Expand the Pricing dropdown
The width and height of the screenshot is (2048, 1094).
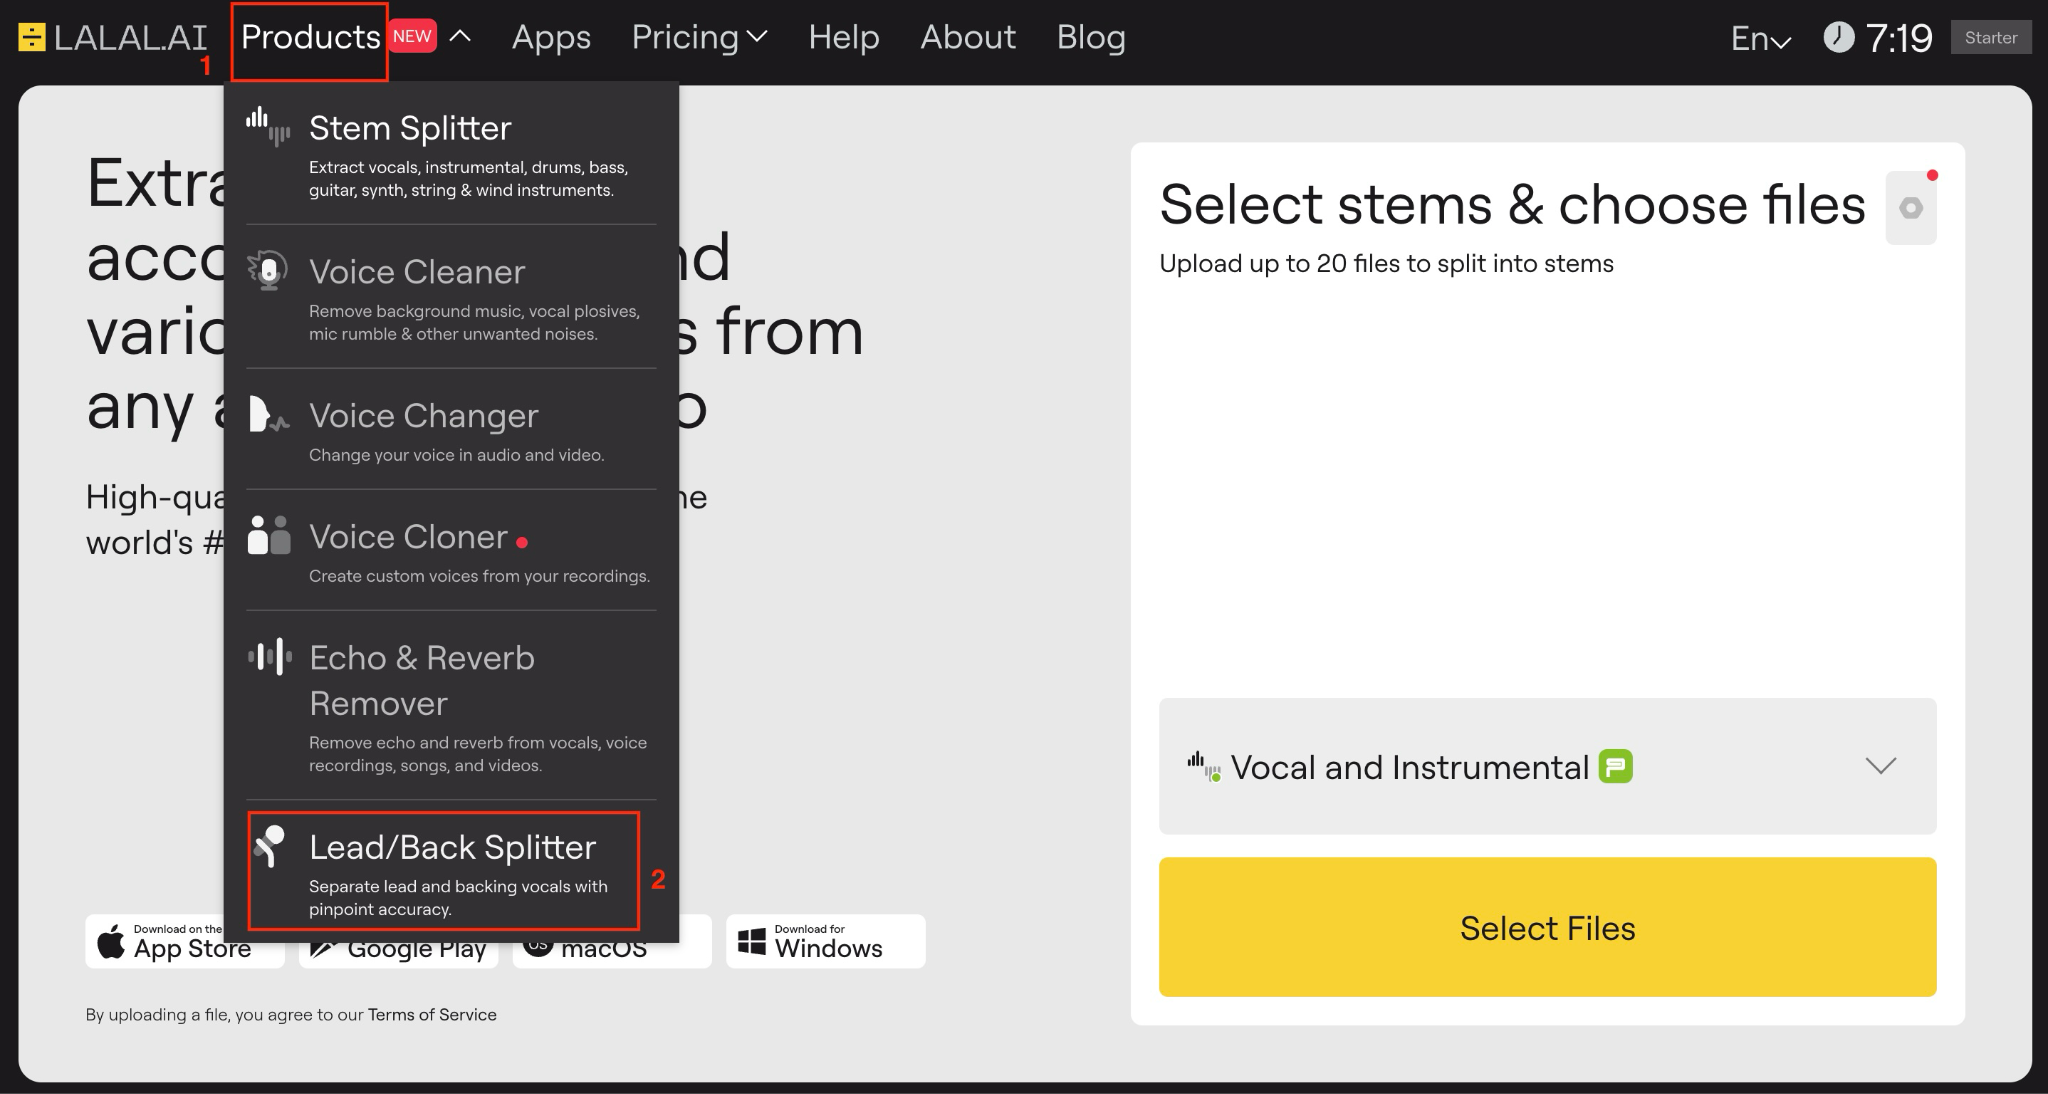699,37
